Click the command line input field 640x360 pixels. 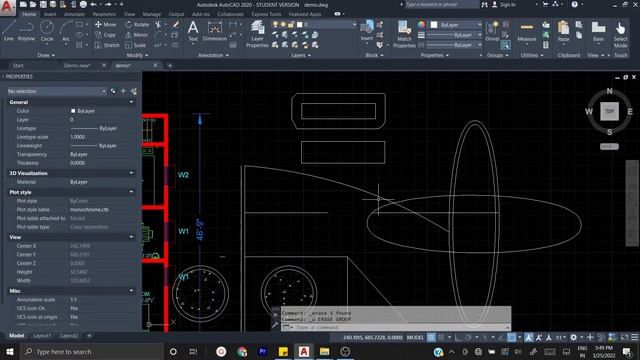[396, 327]
